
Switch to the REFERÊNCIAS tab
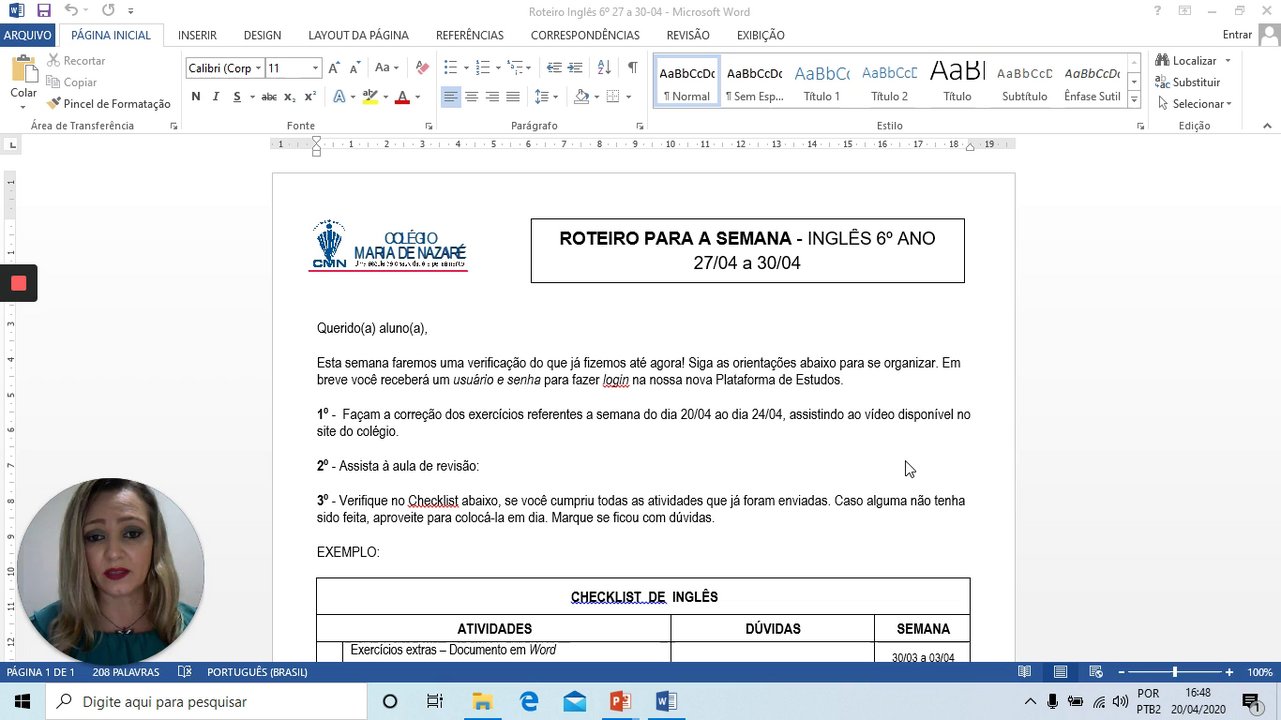[x=469, y=35]
